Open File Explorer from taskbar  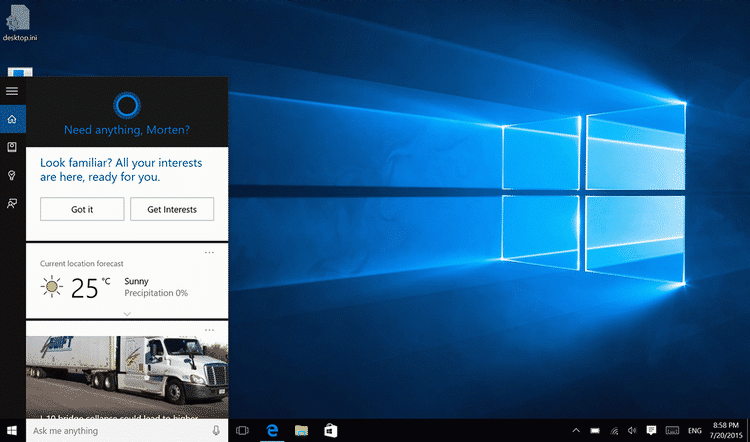[x=301, y=431]
